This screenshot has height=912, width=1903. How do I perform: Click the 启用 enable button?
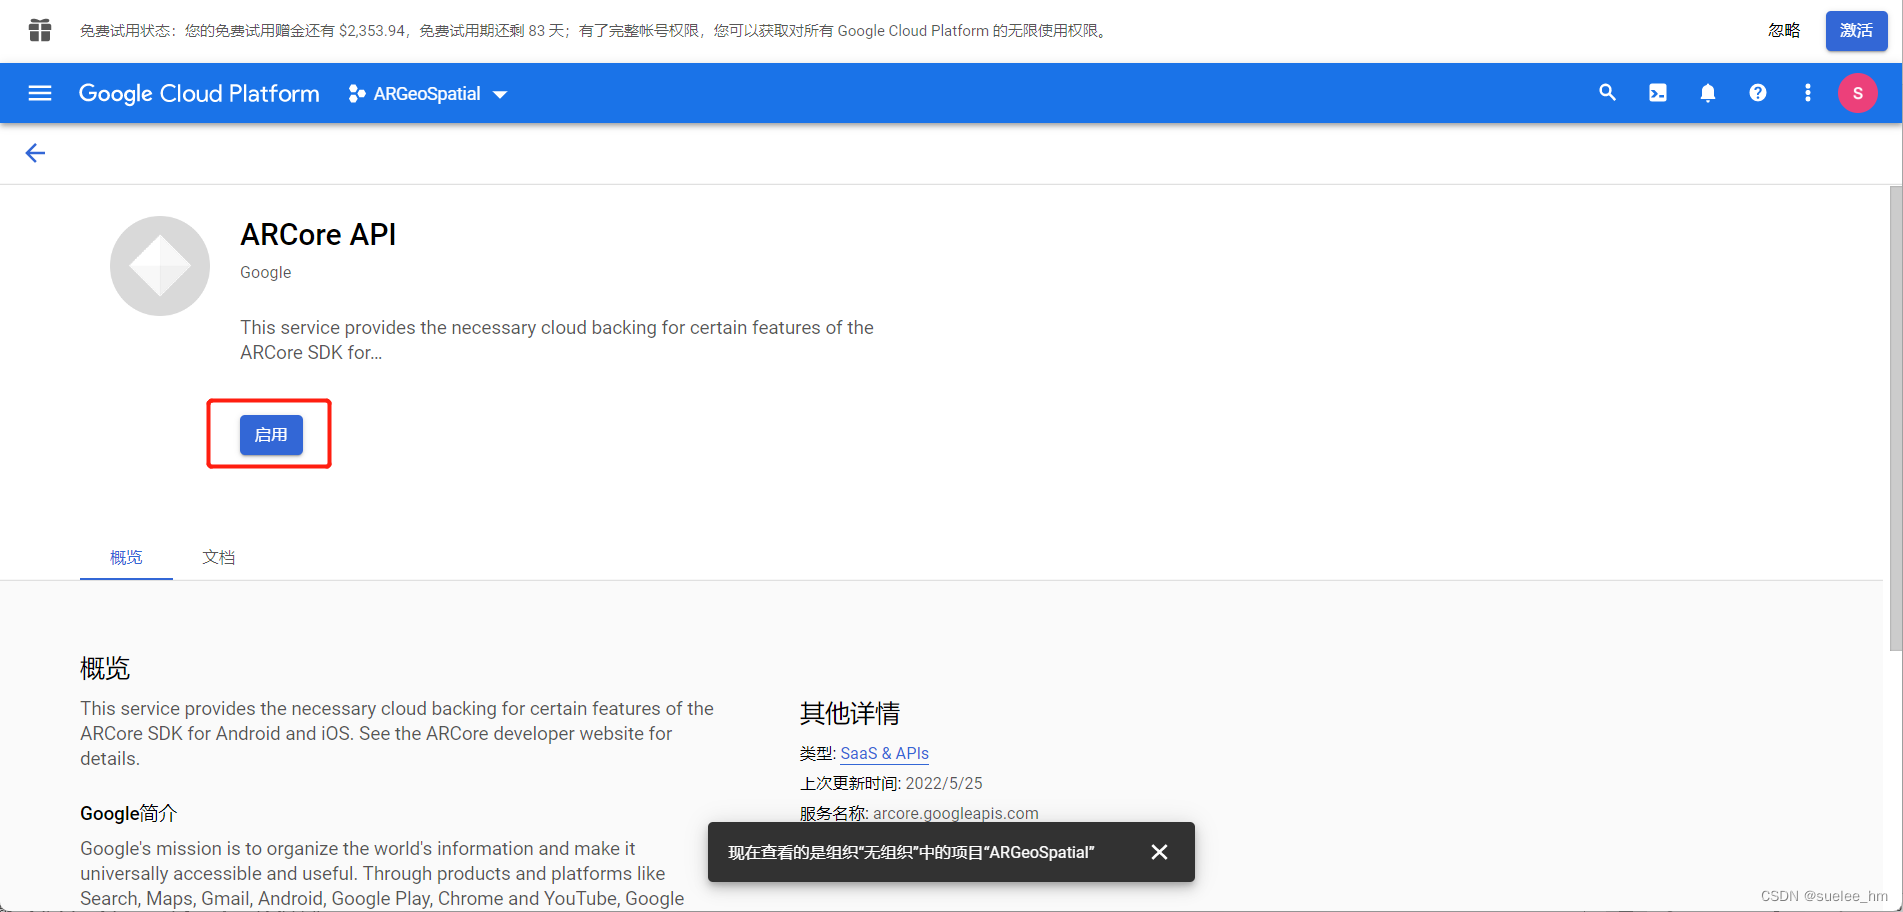click(271, 435)
